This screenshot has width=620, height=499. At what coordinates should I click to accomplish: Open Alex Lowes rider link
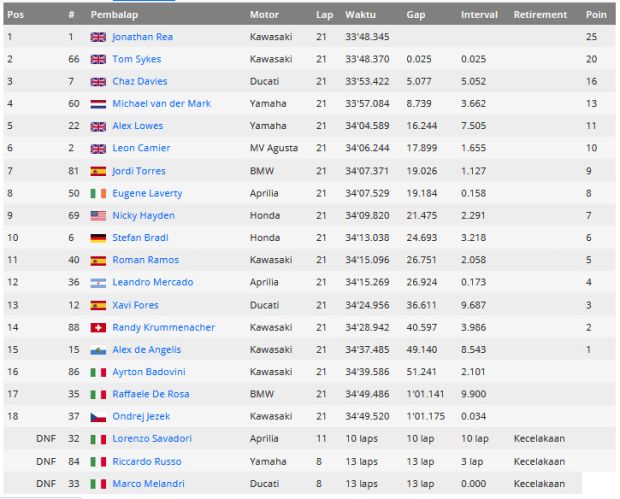(x=138, y=126)
